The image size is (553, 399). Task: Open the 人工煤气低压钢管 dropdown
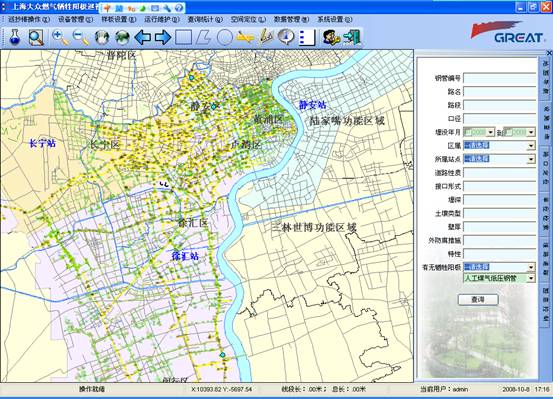531,278
